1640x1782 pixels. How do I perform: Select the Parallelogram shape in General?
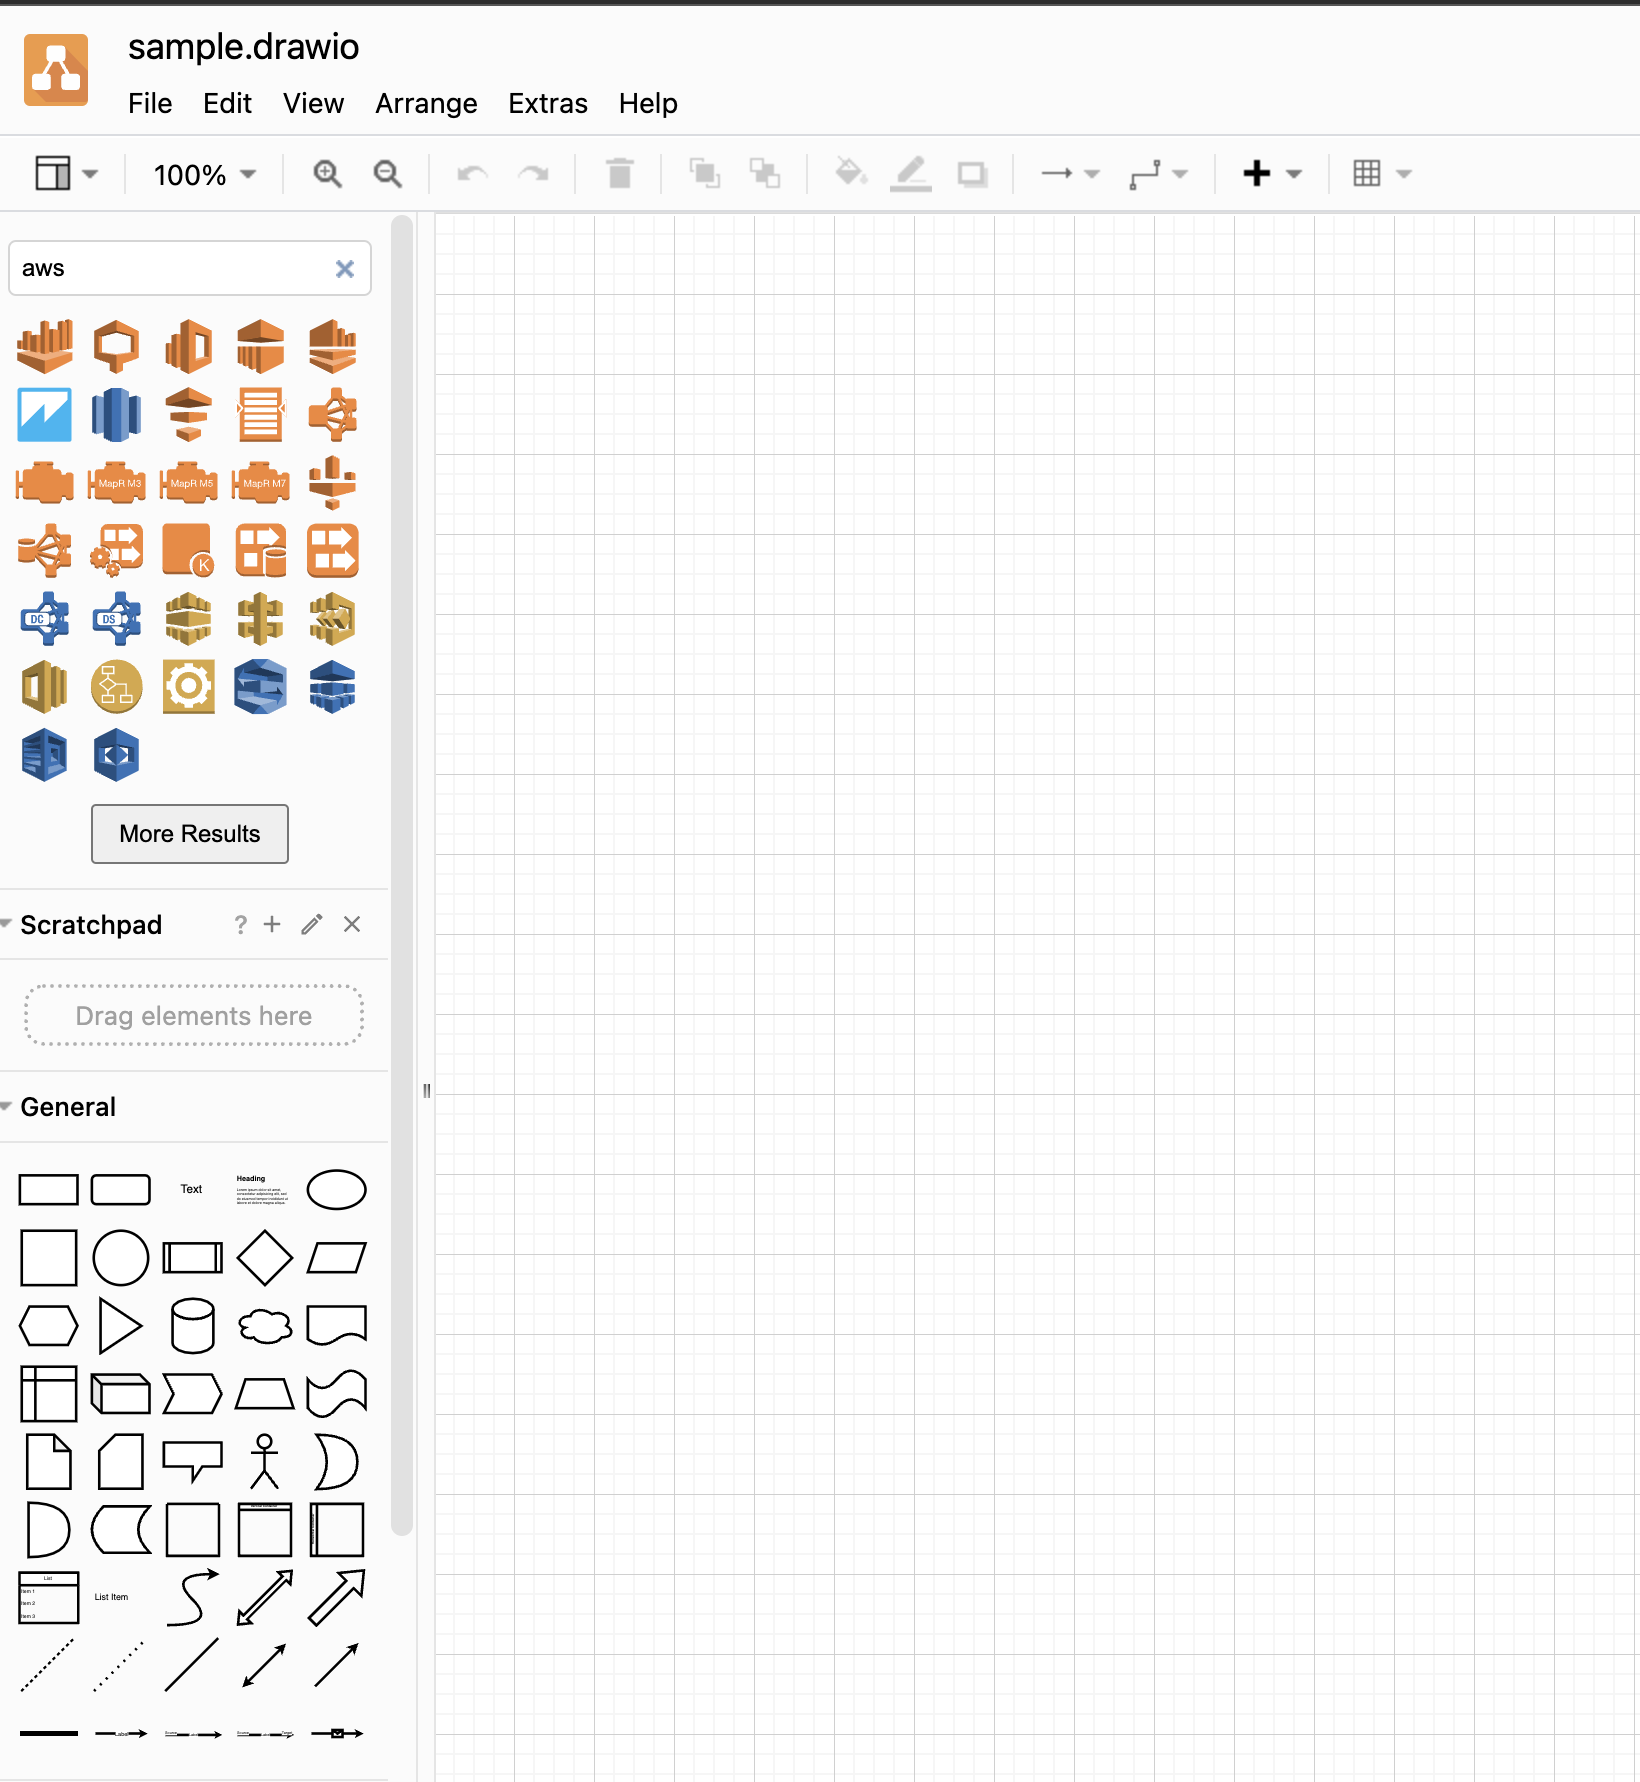pos(336,1258)
